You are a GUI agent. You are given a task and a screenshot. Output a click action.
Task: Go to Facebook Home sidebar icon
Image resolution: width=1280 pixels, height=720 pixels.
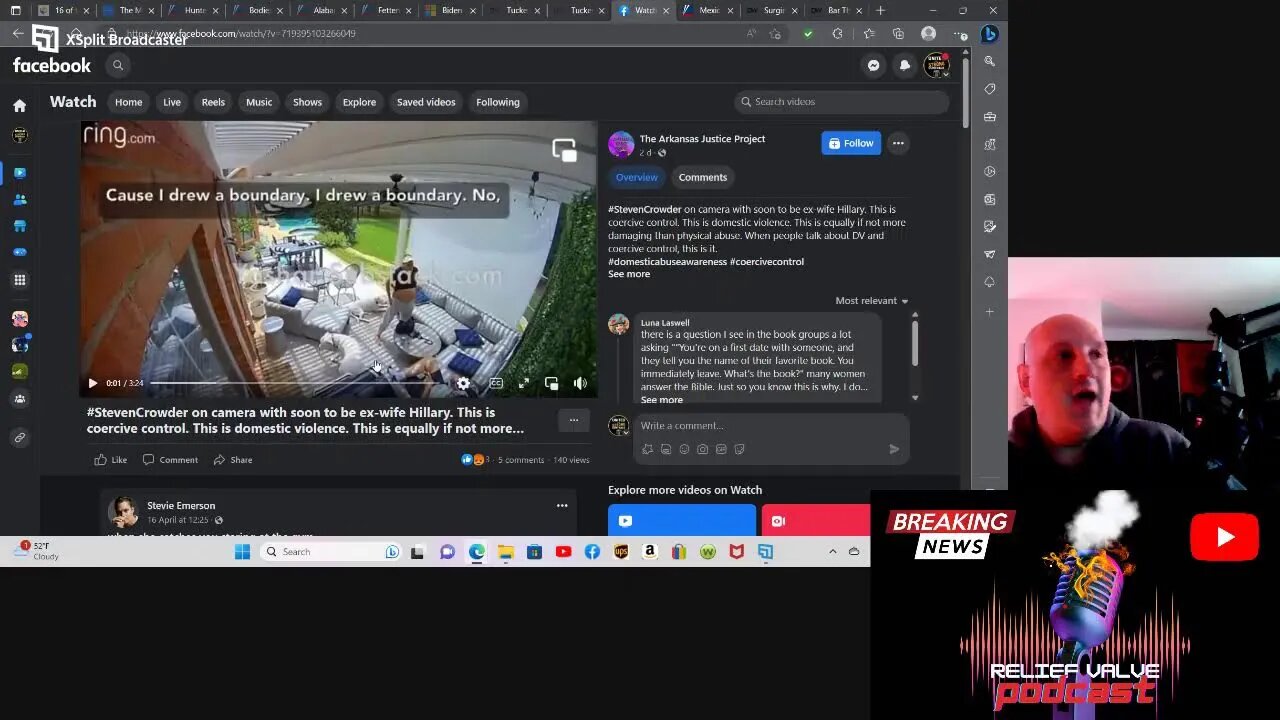(x=19, y=105)
